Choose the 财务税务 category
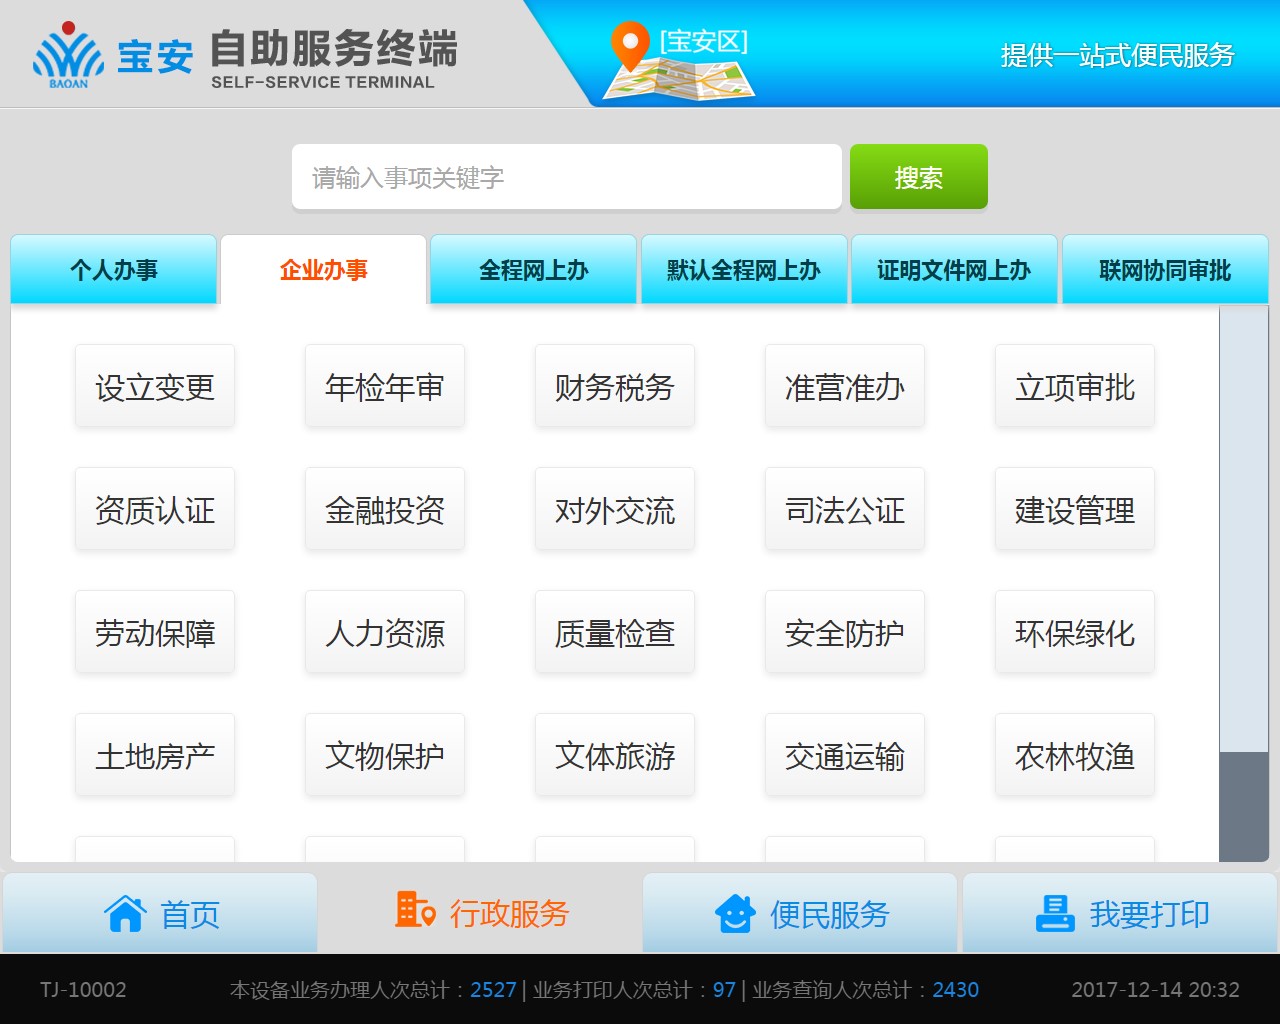 tap(615, 387)
